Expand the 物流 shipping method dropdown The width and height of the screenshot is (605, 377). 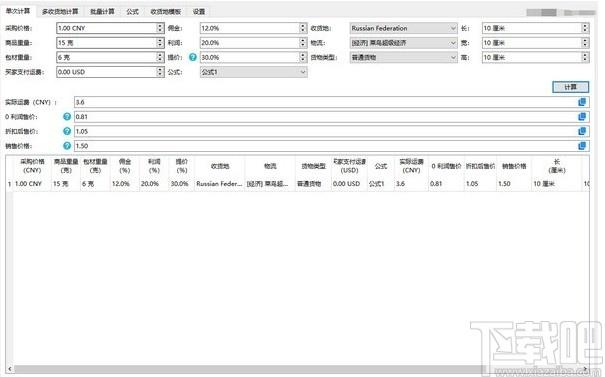point(404,43)
